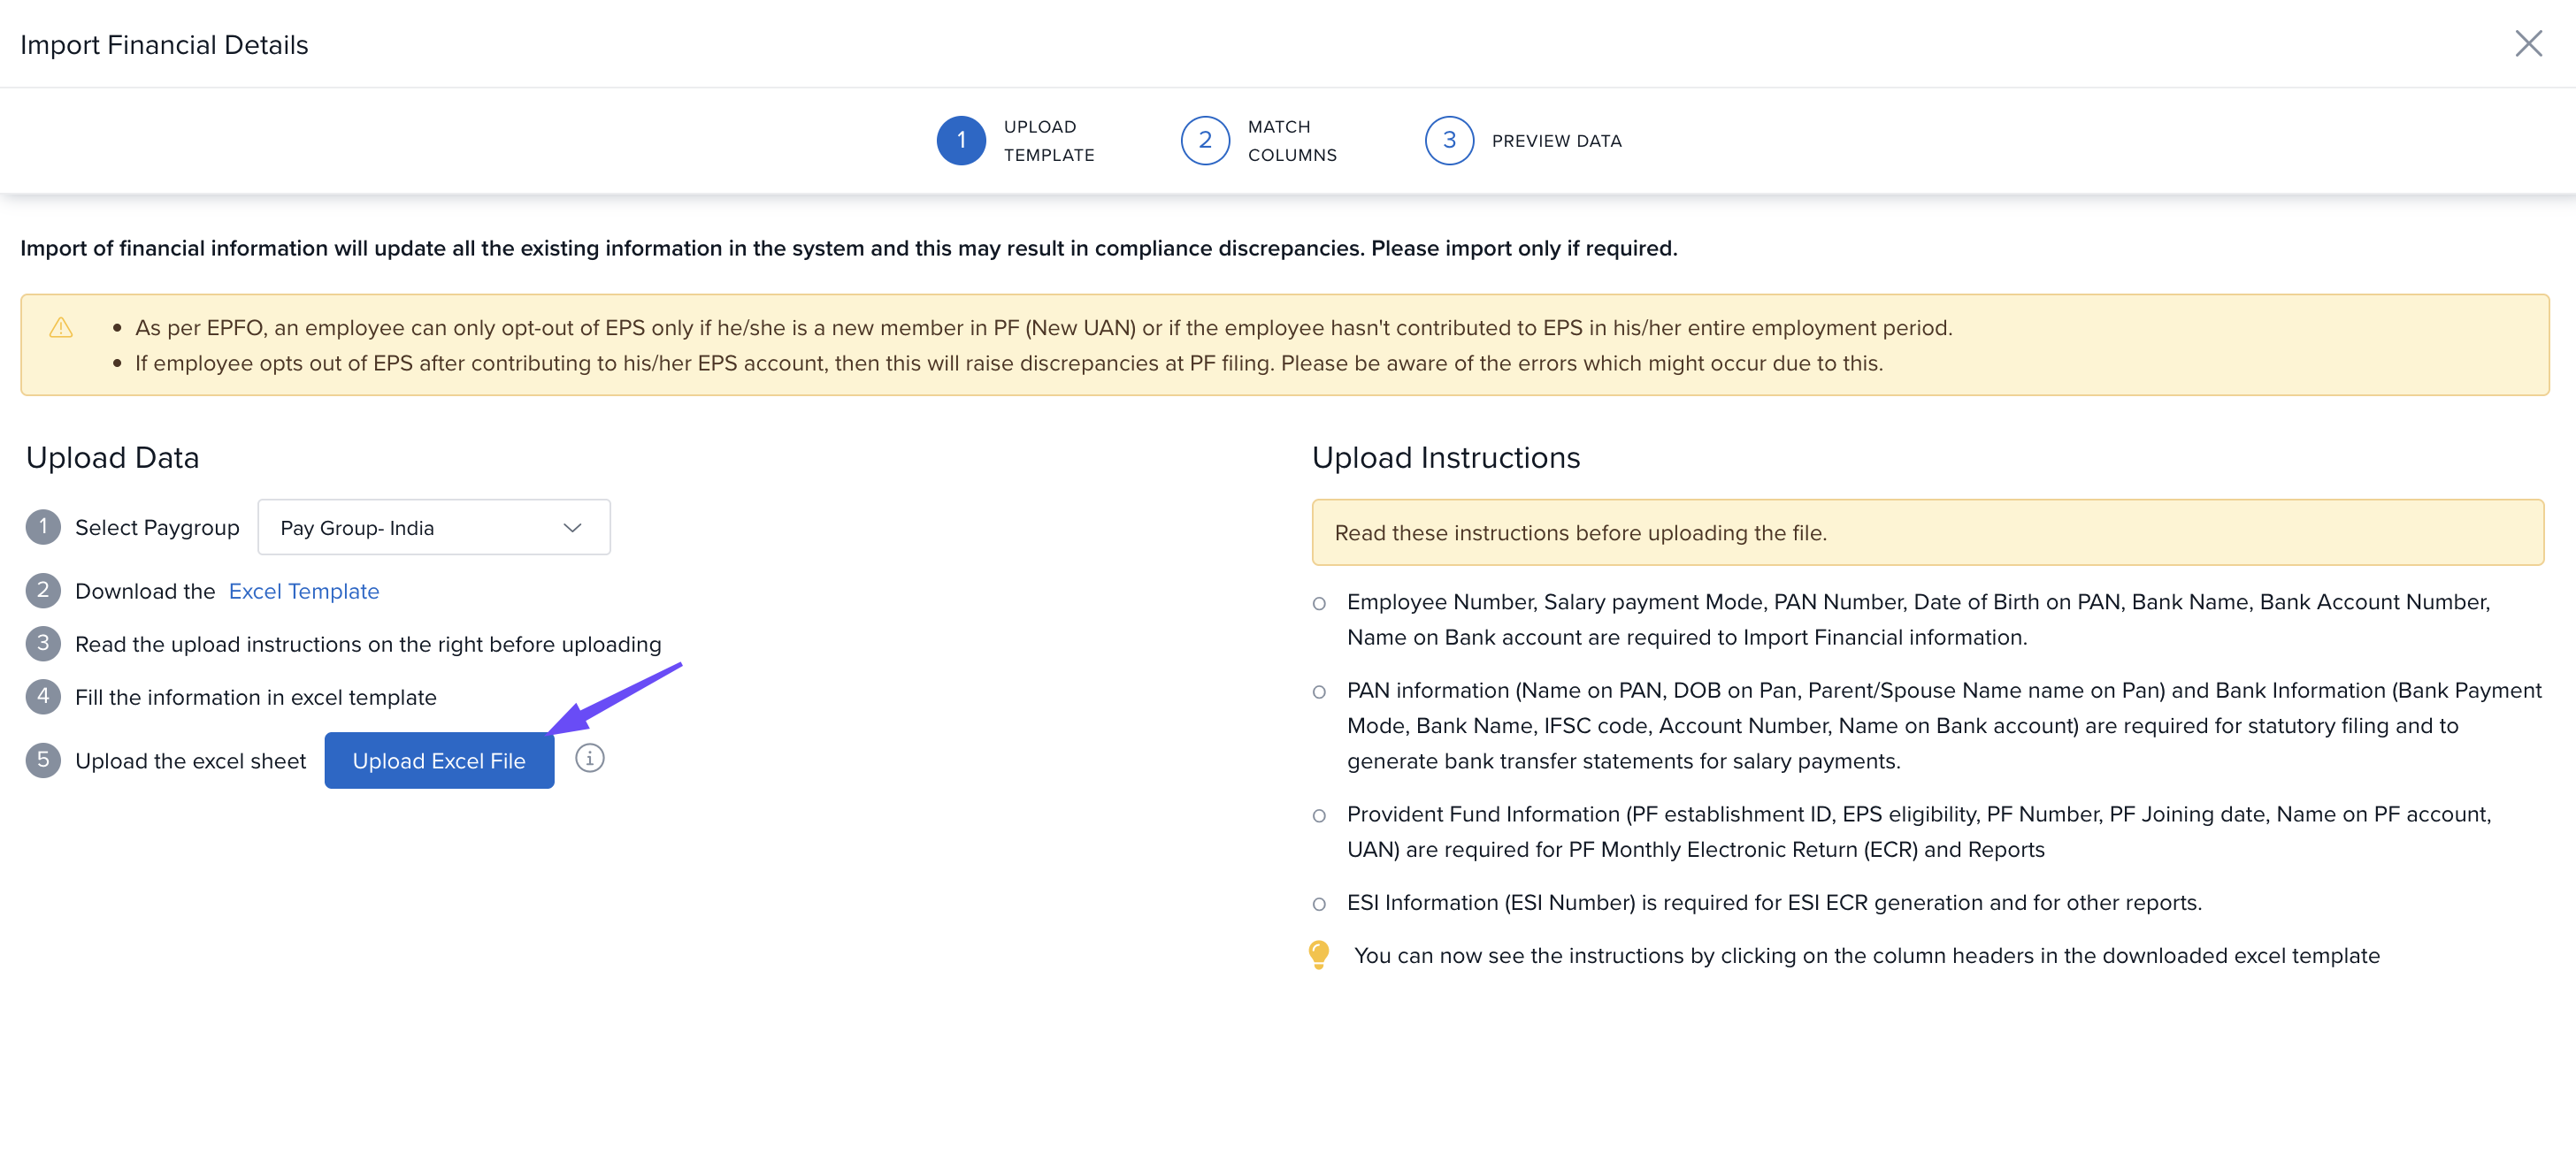2576x1169 pixels.
Task: Click step 1 circle for Upload Template
Action: click(960, 141)
